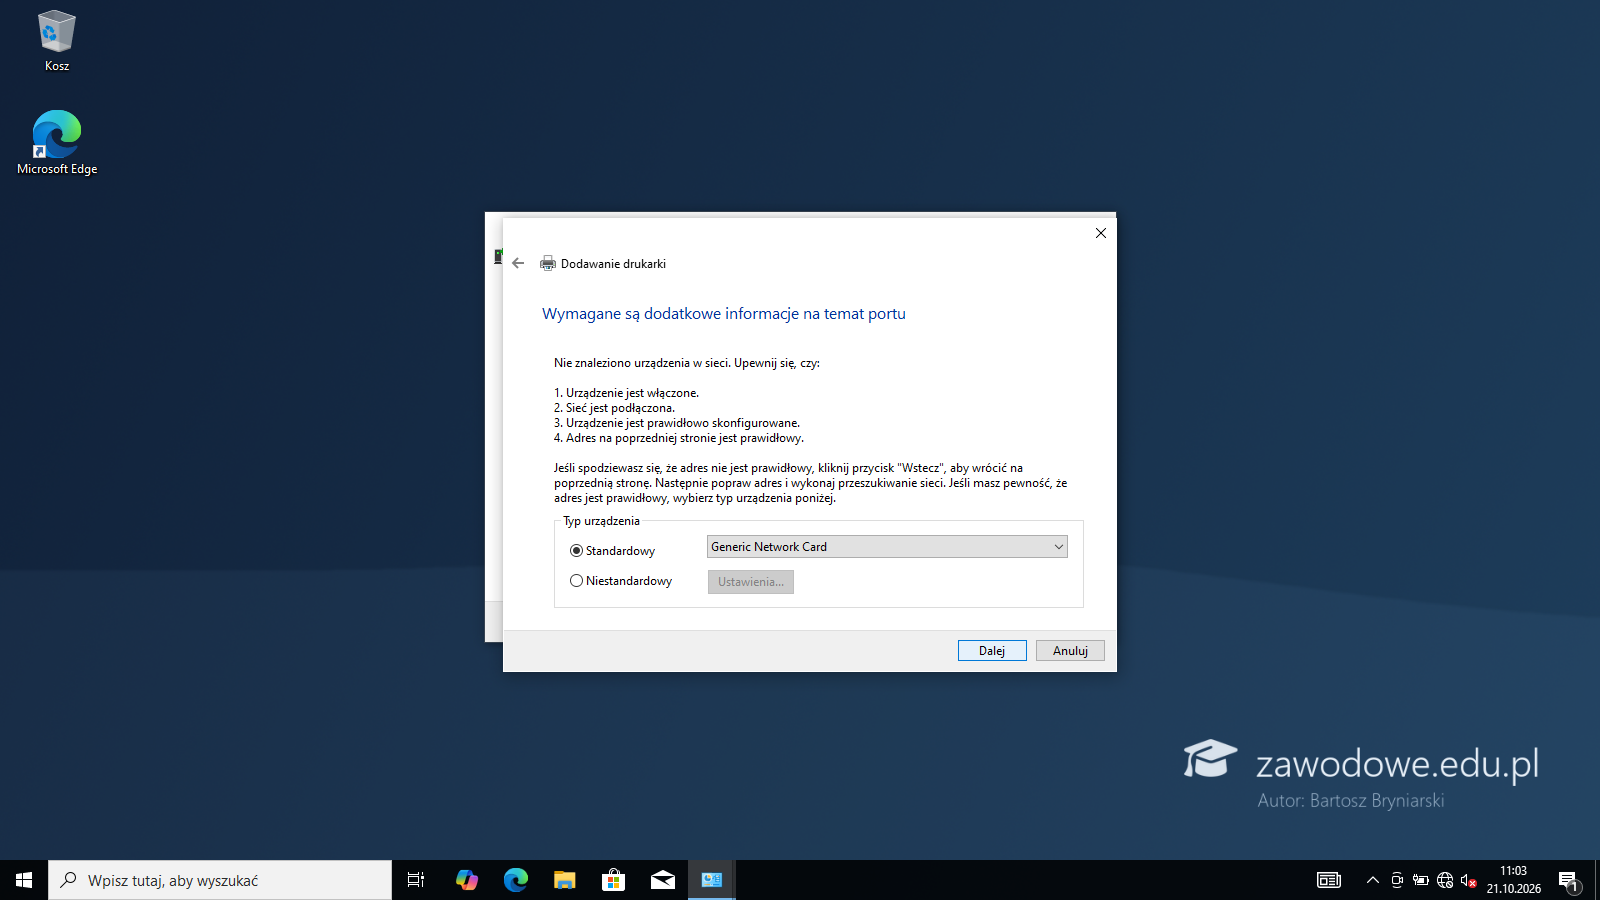Click the Dalej button
This screenshot has width=1600, height=900.
coord(992,651)
